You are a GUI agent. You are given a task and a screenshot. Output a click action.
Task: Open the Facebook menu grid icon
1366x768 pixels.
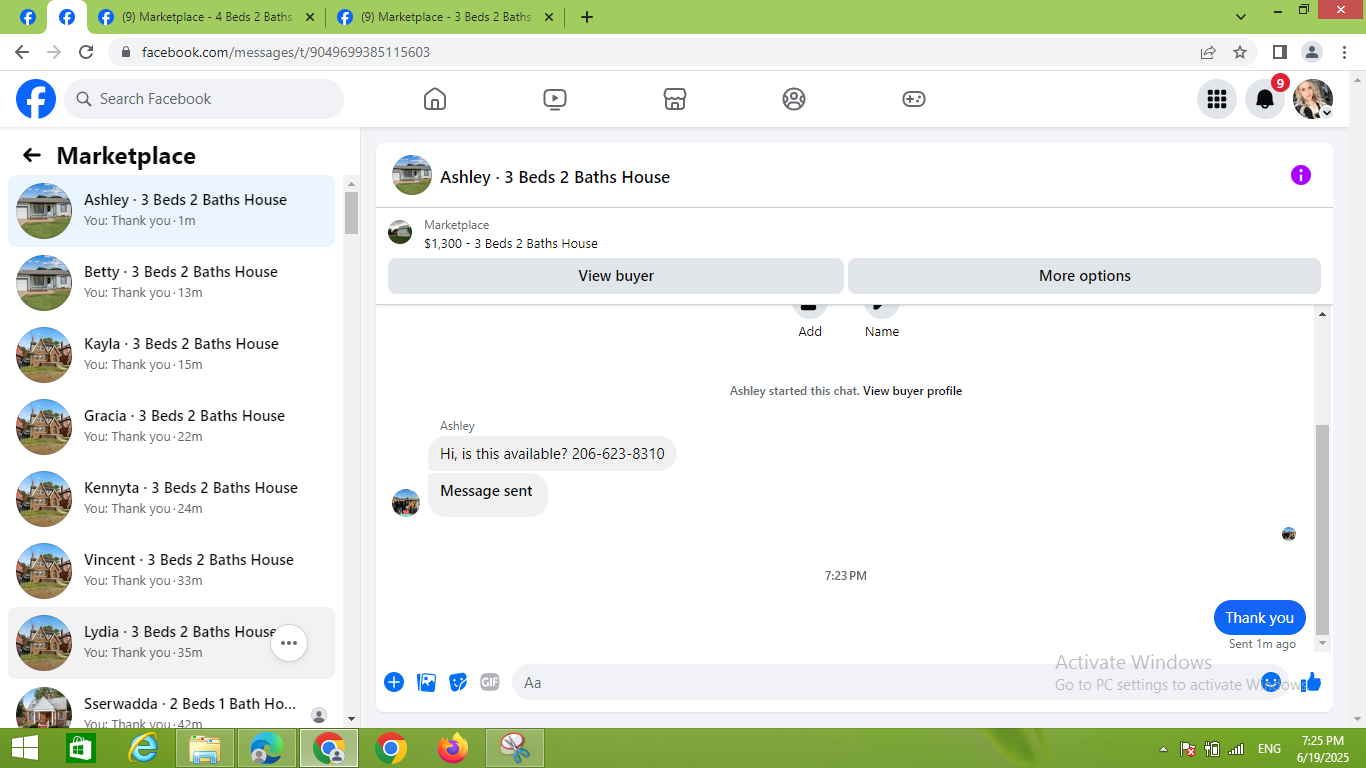[1217, 99]
